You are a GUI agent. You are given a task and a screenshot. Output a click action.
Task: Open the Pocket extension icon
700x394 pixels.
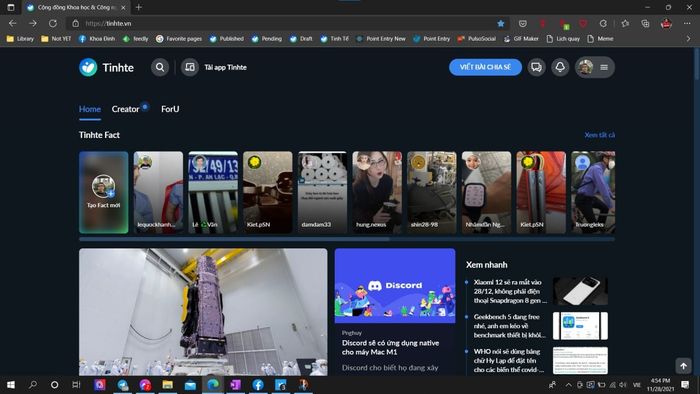523,23
